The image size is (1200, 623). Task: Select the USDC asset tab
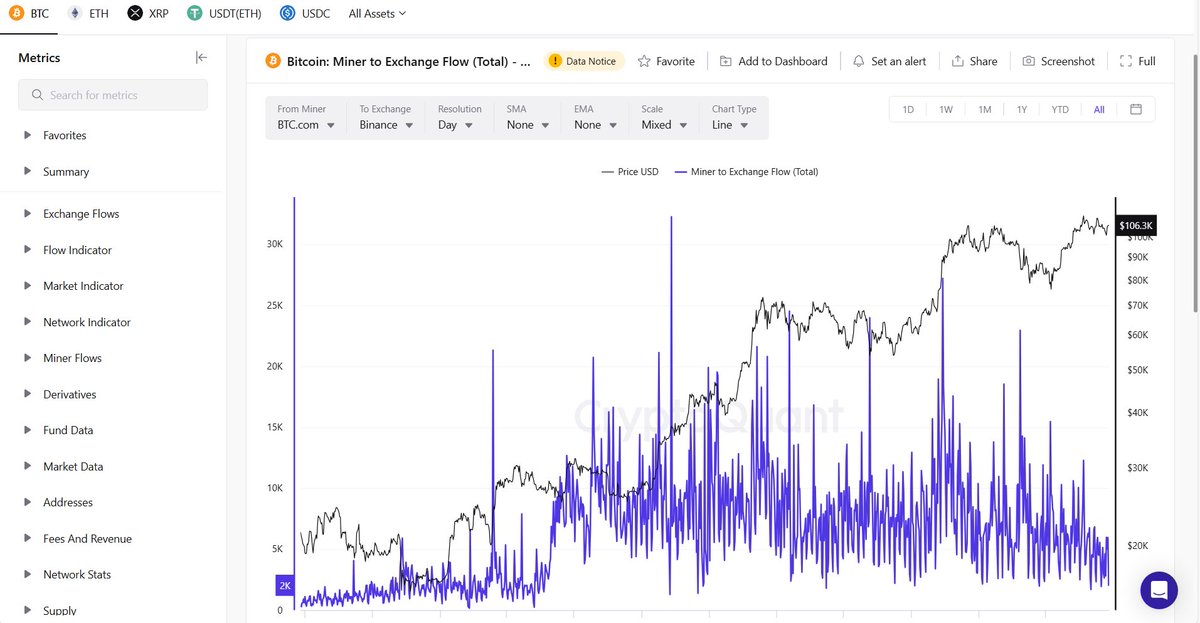(305, 14)
